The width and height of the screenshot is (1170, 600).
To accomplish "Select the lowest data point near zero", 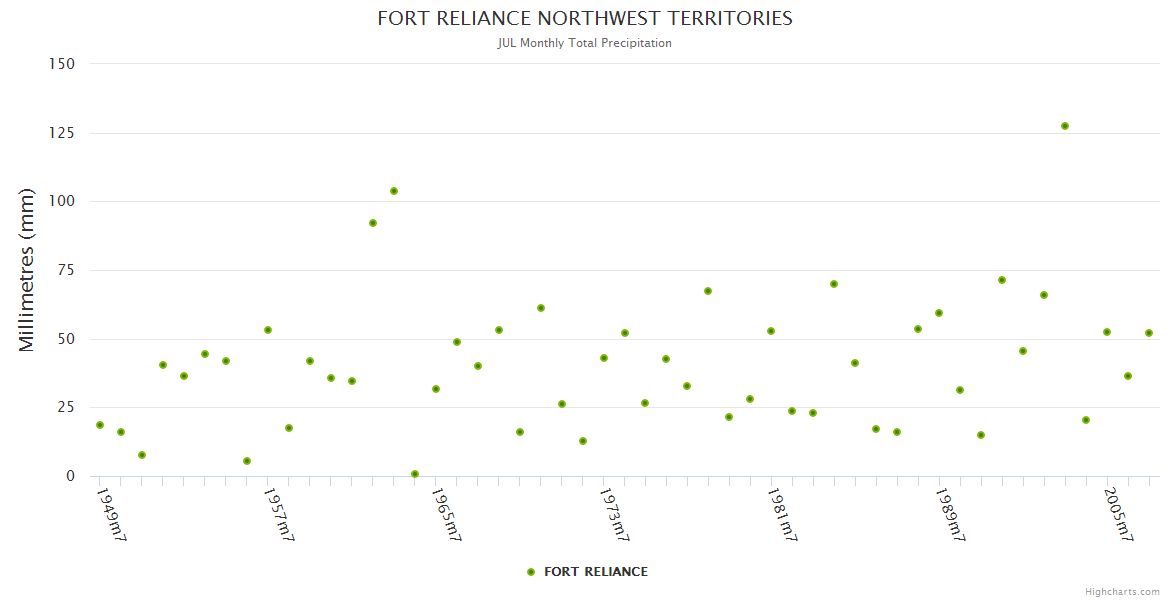I will pyautogui.click(x=415, y=474).
